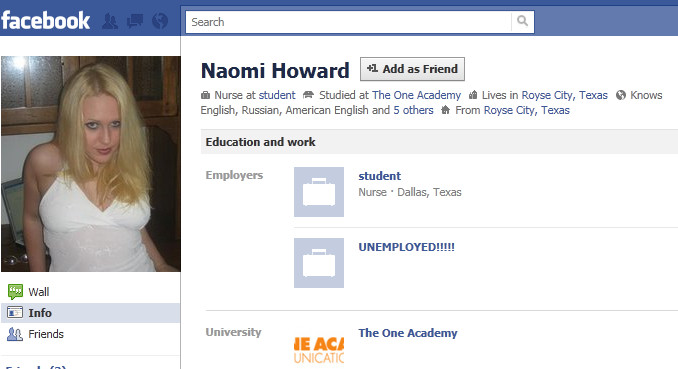Viewport: 678px width, 369px height.
Task: Click the Facebook logo
Action: tap(45, 20)
